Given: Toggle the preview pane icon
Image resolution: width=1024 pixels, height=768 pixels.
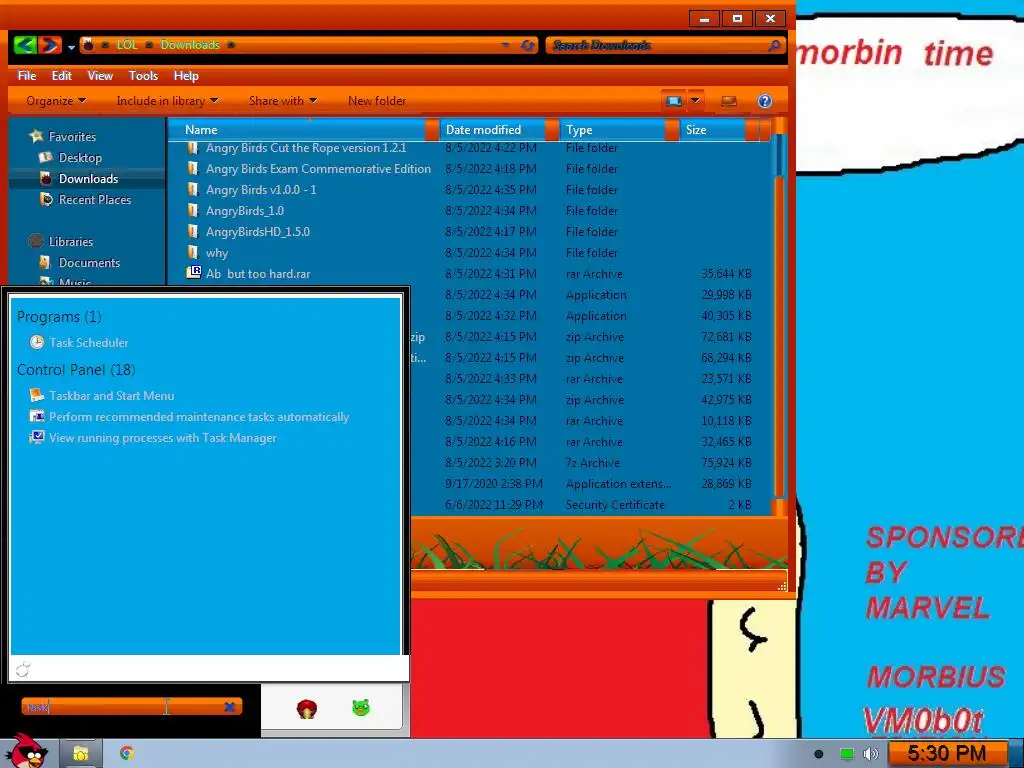Looking at the screenshot, I should [729, 101].
